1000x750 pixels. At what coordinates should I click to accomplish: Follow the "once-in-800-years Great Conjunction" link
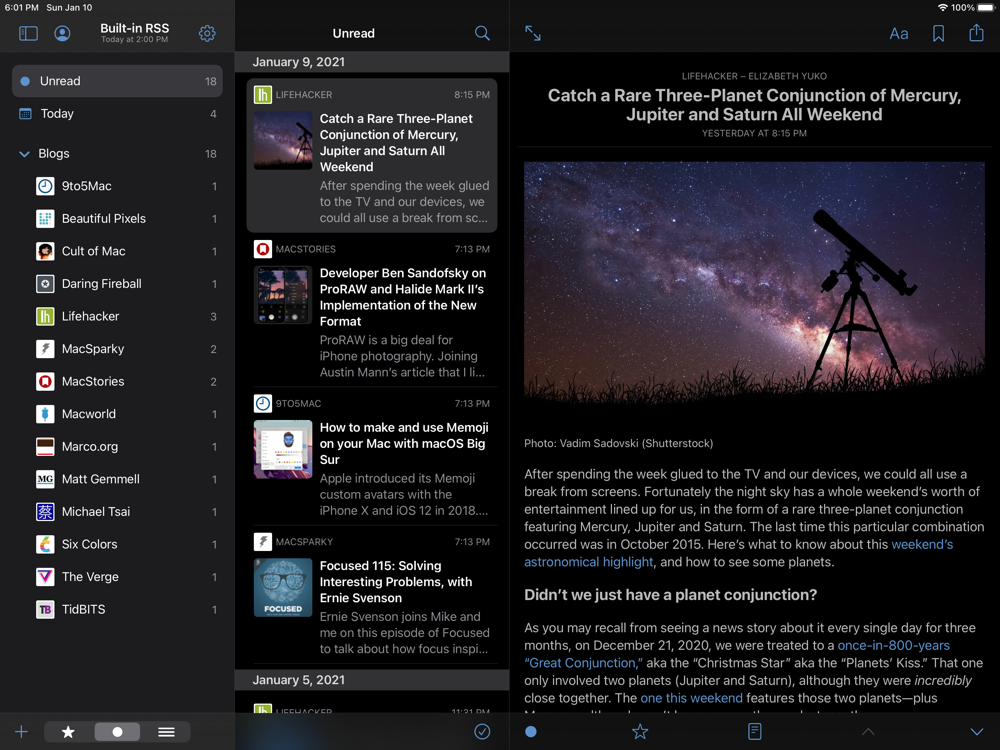(737, 654)
